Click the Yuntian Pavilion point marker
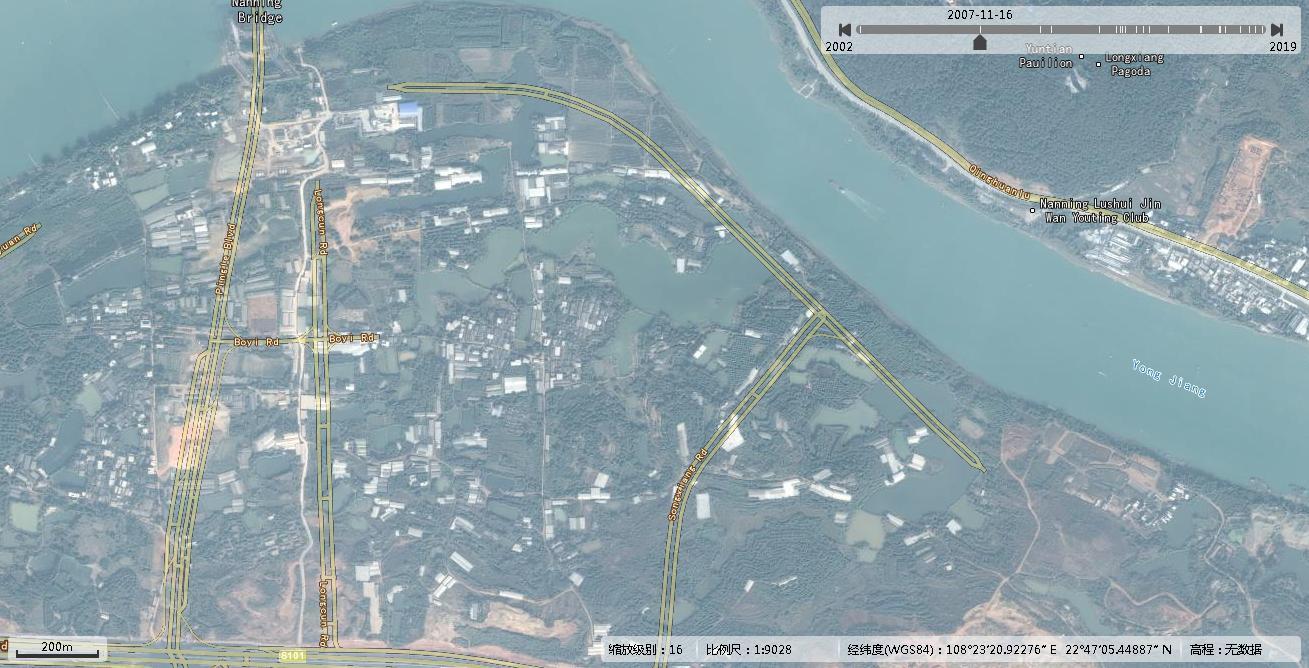 coord(1081,58)
